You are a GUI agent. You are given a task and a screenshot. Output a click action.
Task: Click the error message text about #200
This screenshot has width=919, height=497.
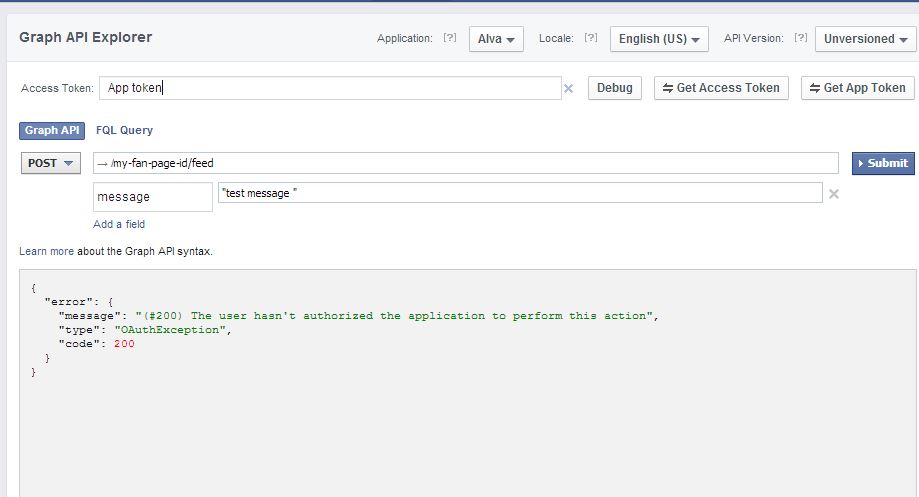pos(394,316)
